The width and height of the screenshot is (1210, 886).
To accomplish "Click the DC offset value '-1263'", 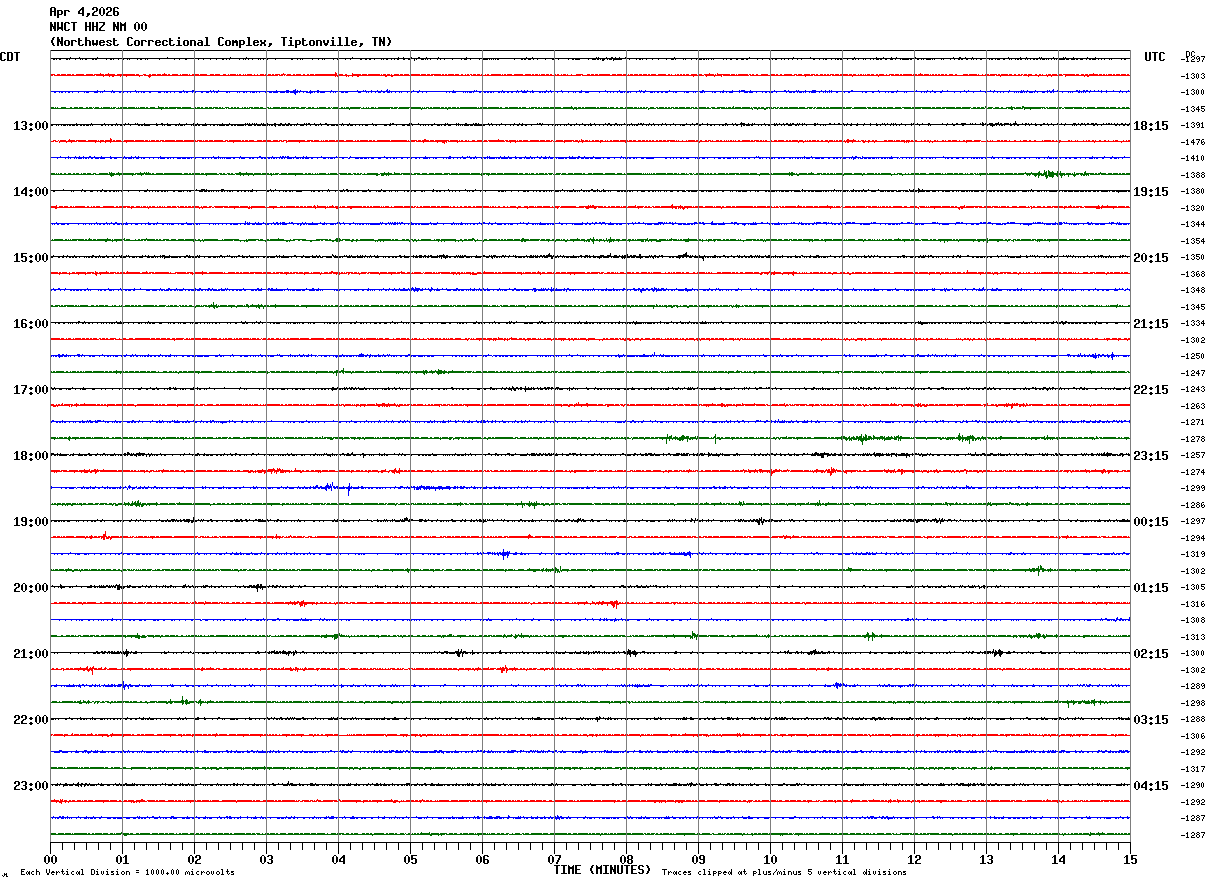I will coord(1192,406).
